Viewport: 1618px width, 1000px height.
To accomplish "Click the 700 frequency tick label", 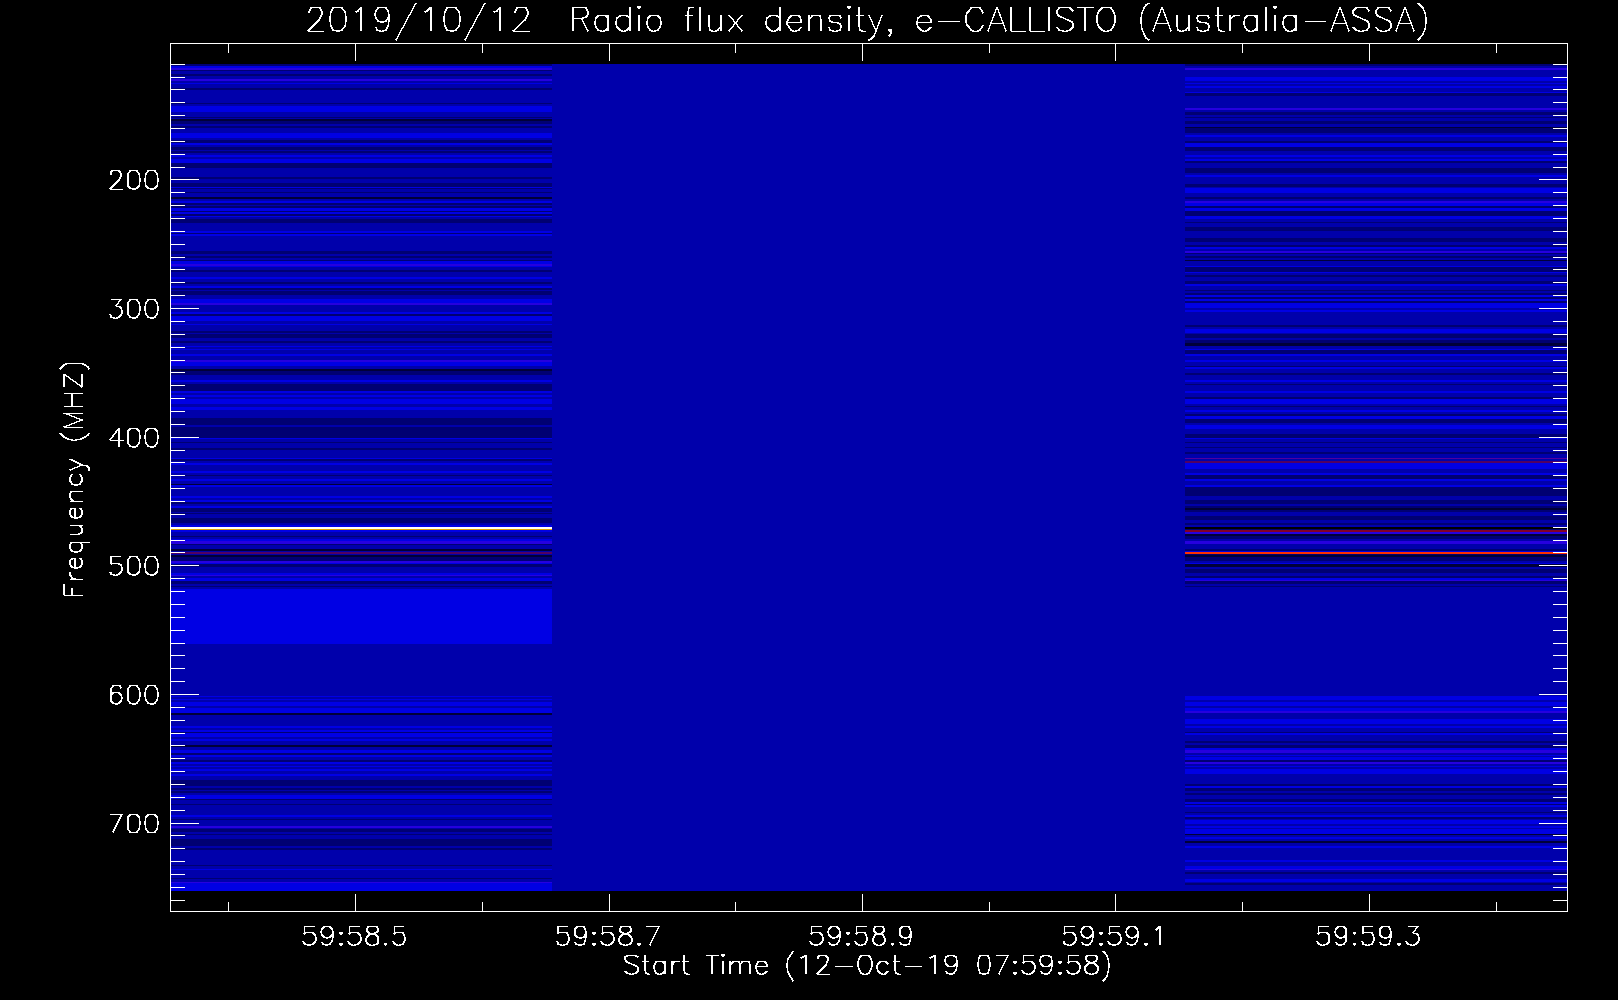I will [134, 823].
